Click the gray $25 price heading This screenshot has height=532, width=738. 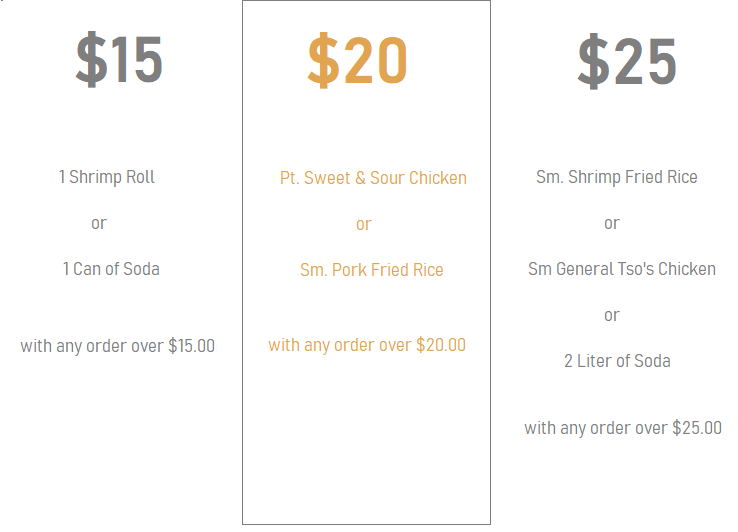click(627, 62)
